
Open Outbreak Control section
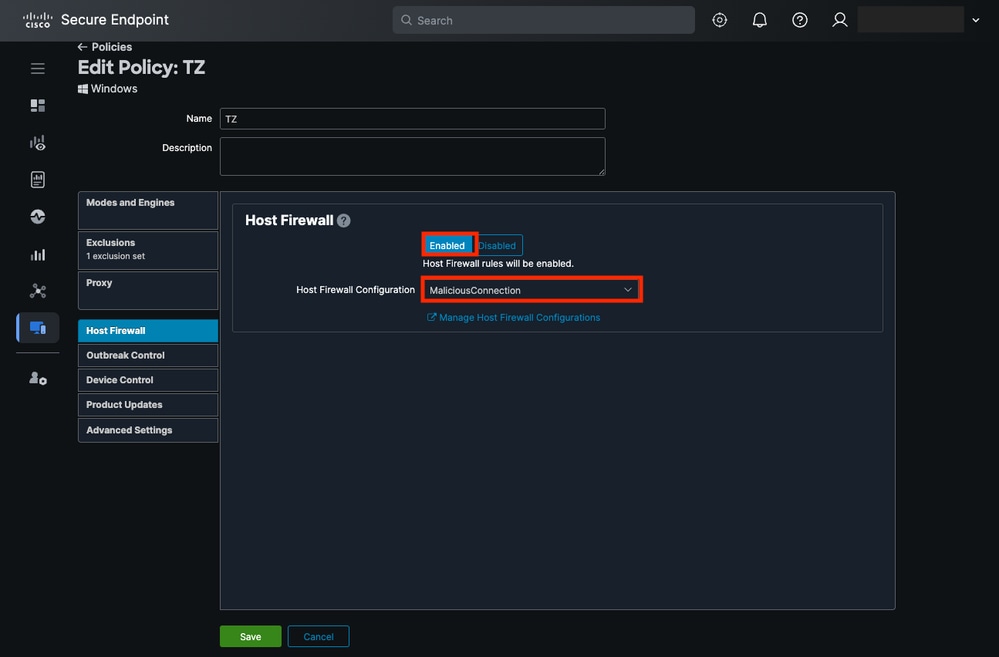[x=148, y=356]
